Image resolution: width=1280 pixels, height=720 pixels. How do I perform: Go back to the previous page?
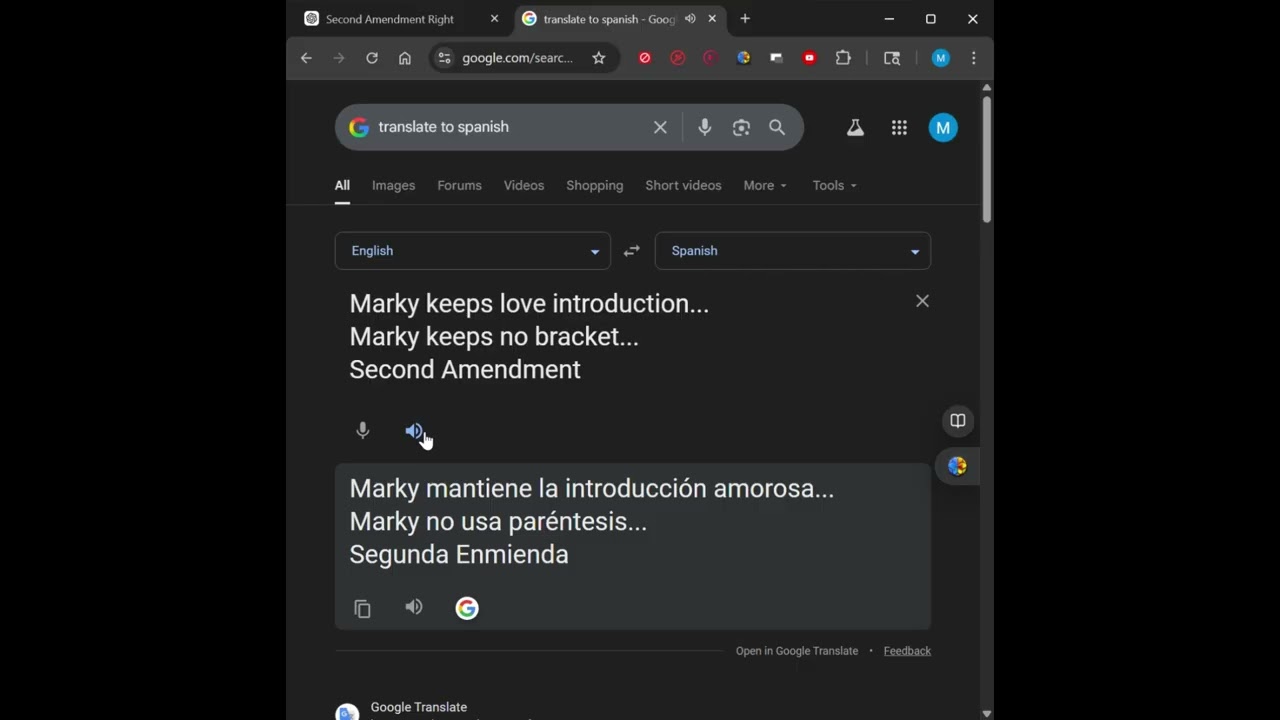(306, 58)
